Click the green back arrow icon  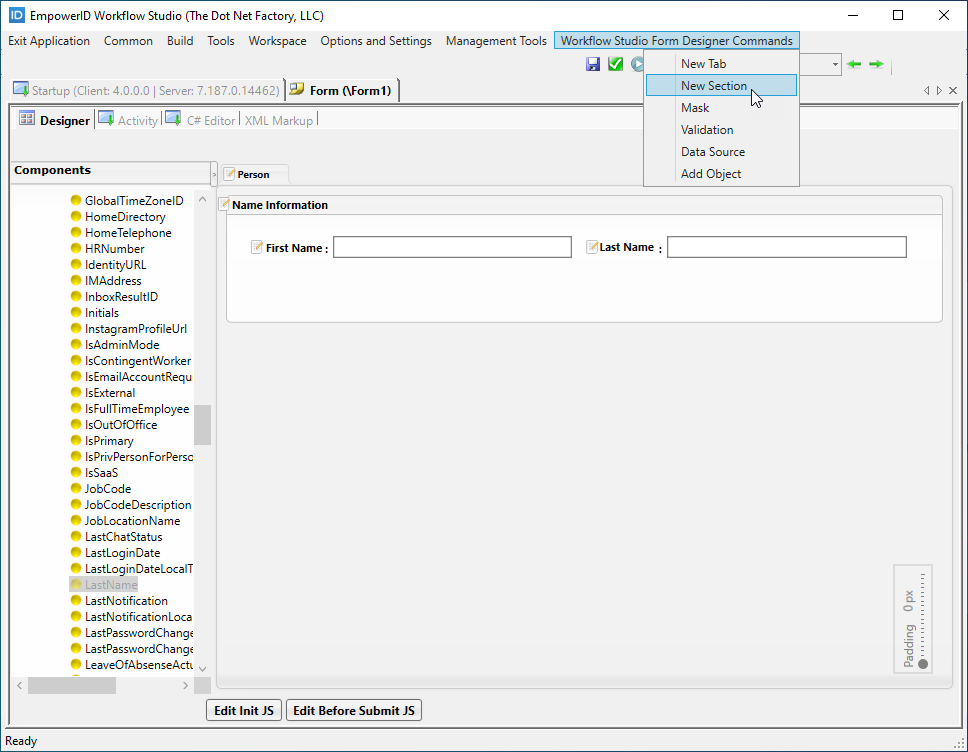tap(853, 64)
